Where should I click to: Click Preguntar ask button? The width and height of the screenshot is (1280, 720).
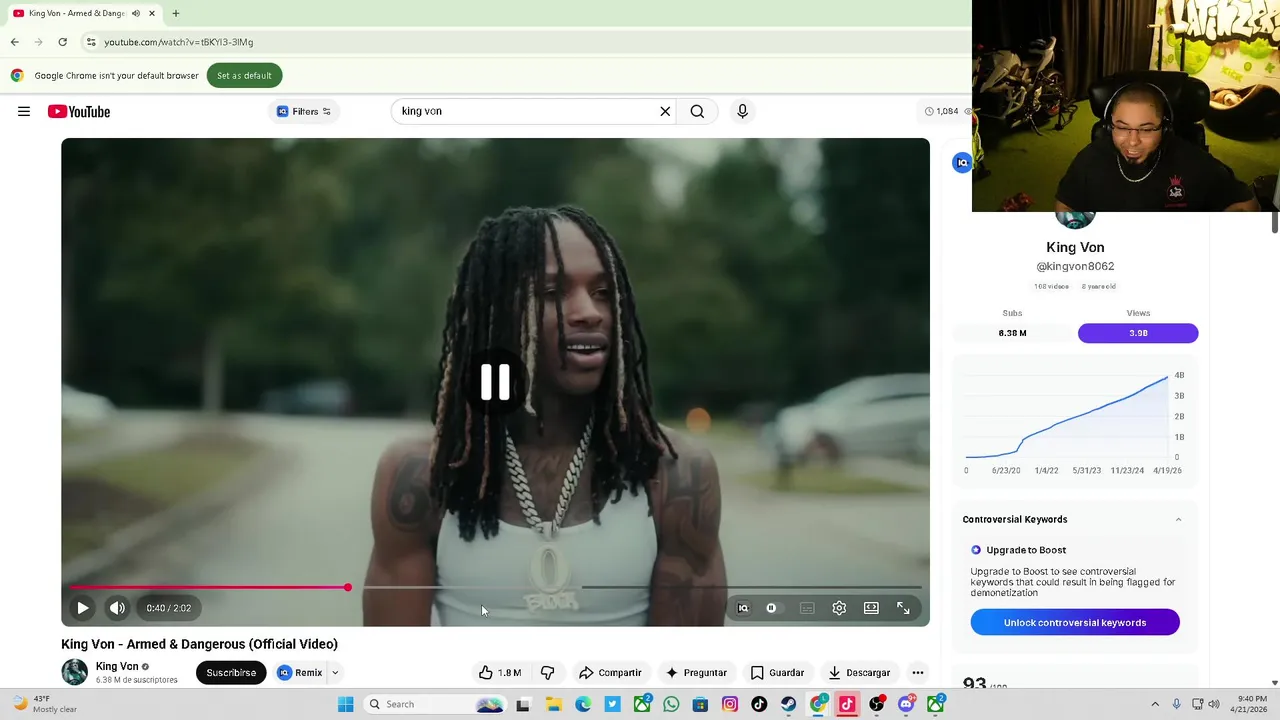pyautogui.click(x=696, y=673)
